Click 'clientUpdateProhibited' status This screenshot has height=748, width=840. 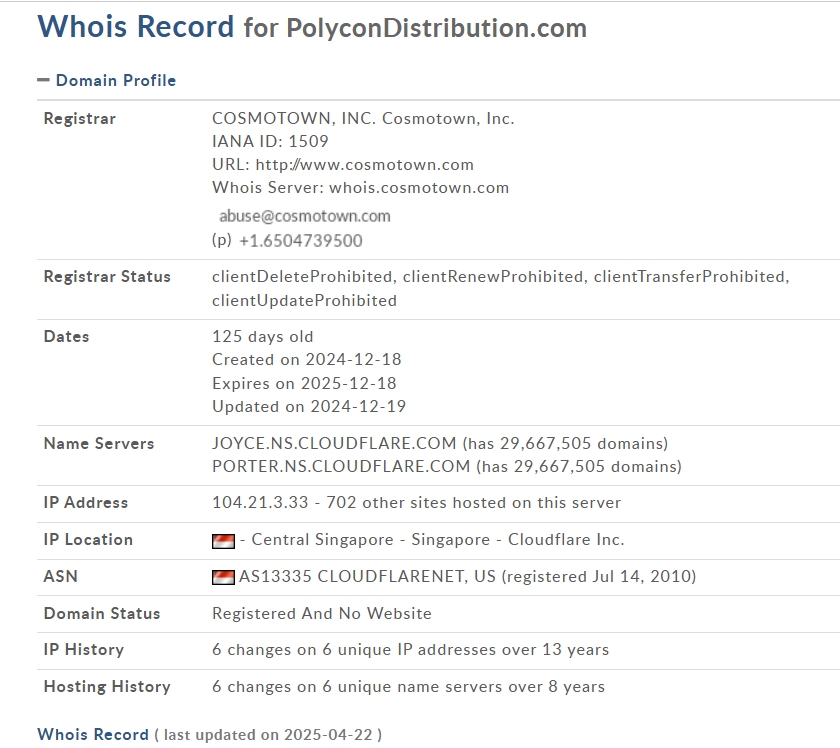(304, 301)
